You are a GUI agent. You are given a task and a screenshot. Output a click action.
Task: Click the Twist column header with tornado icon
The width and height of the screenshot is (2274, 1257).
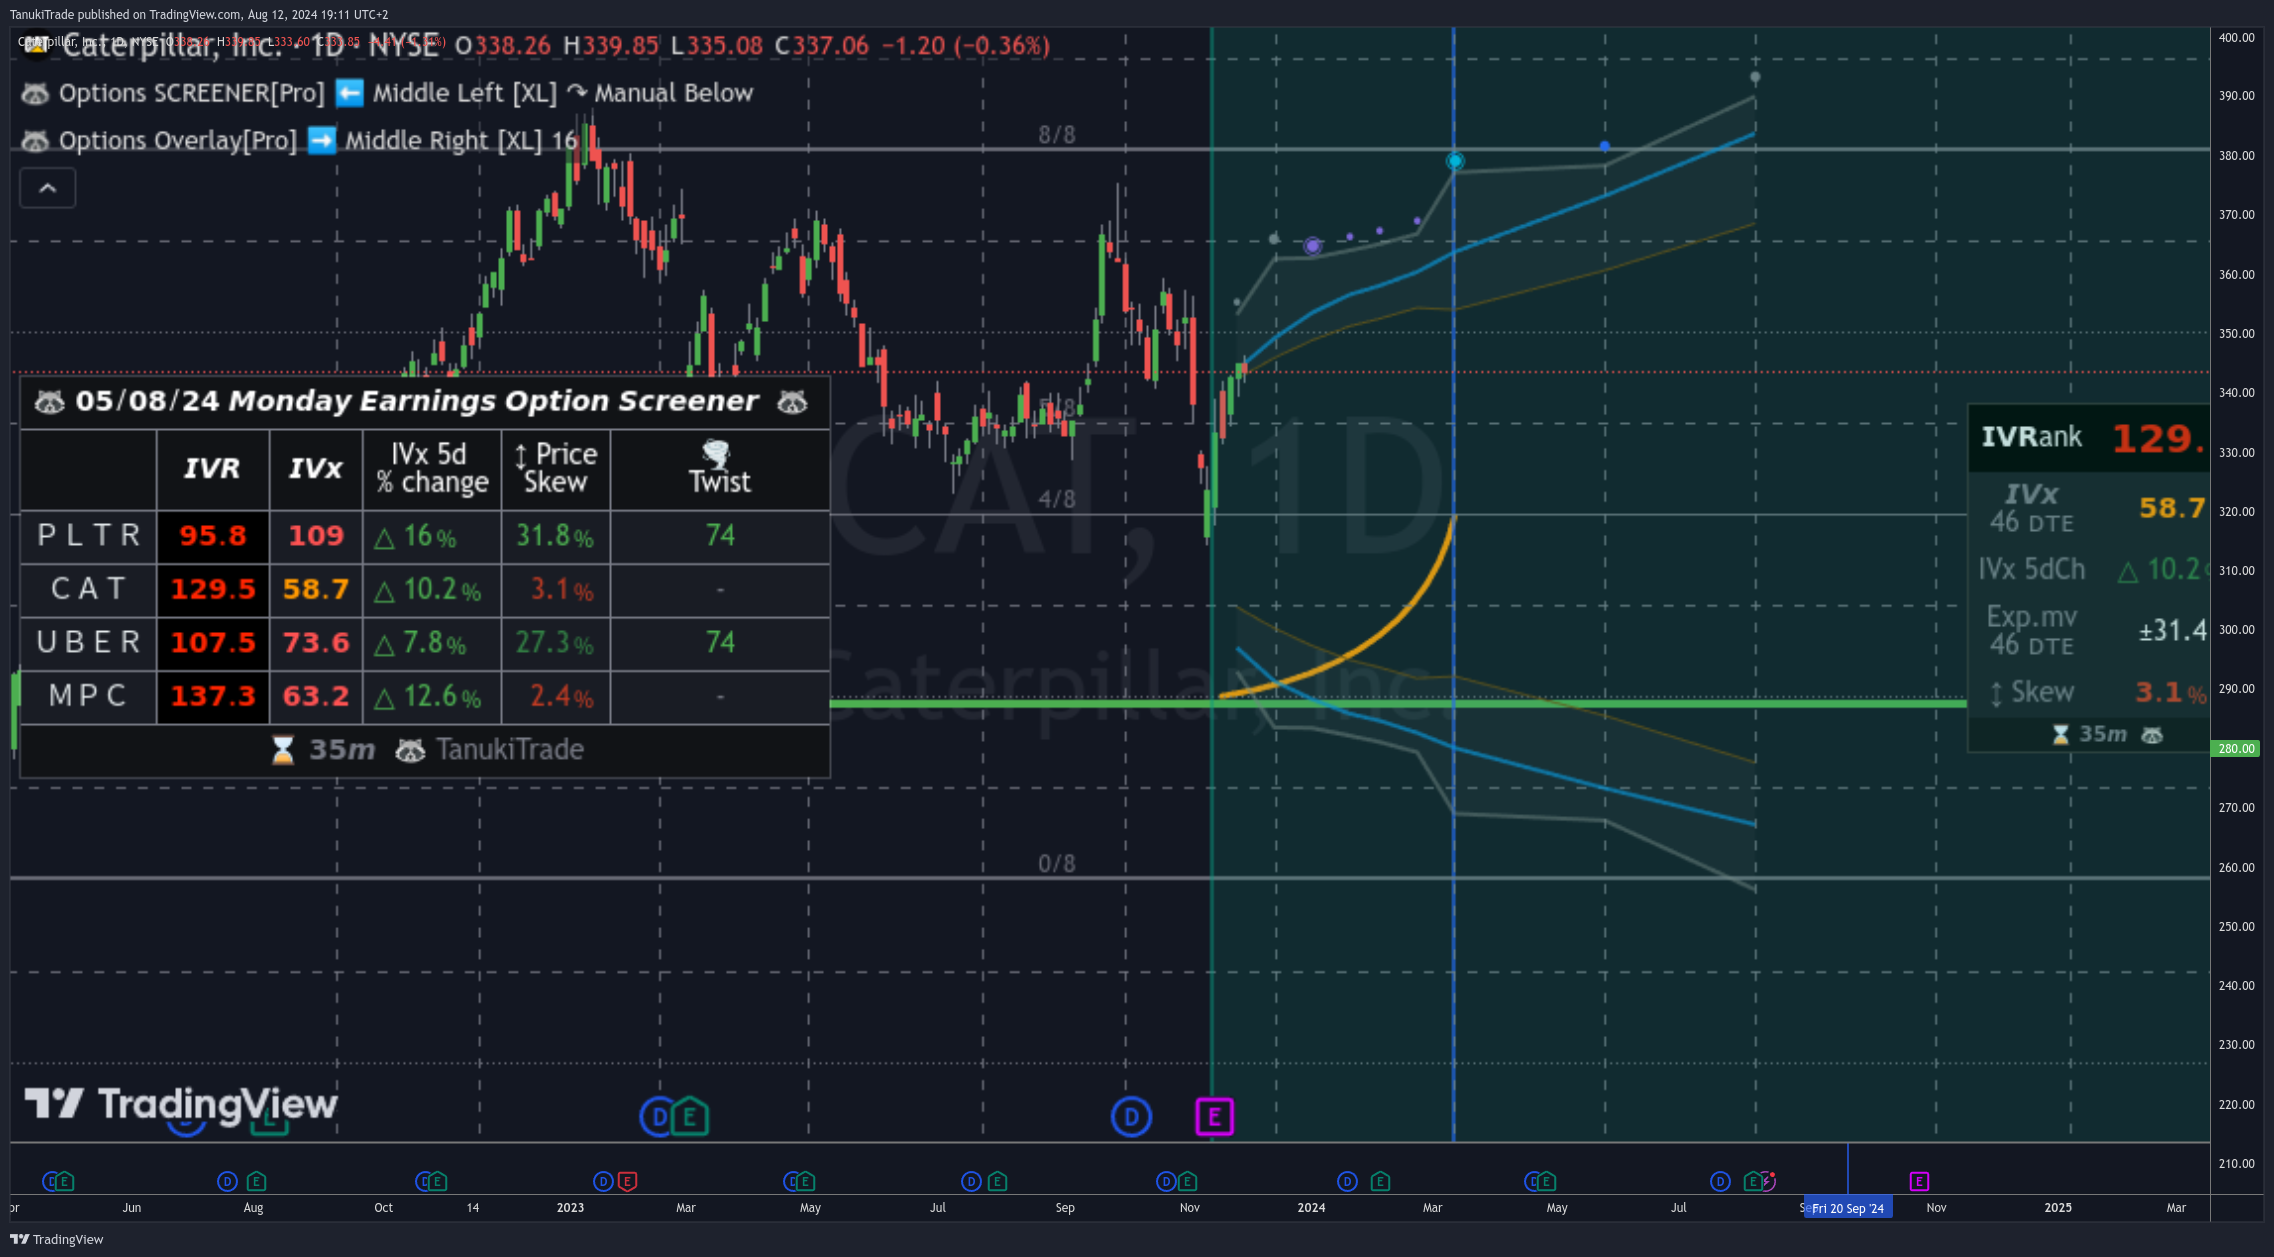[x=720, y=468]
